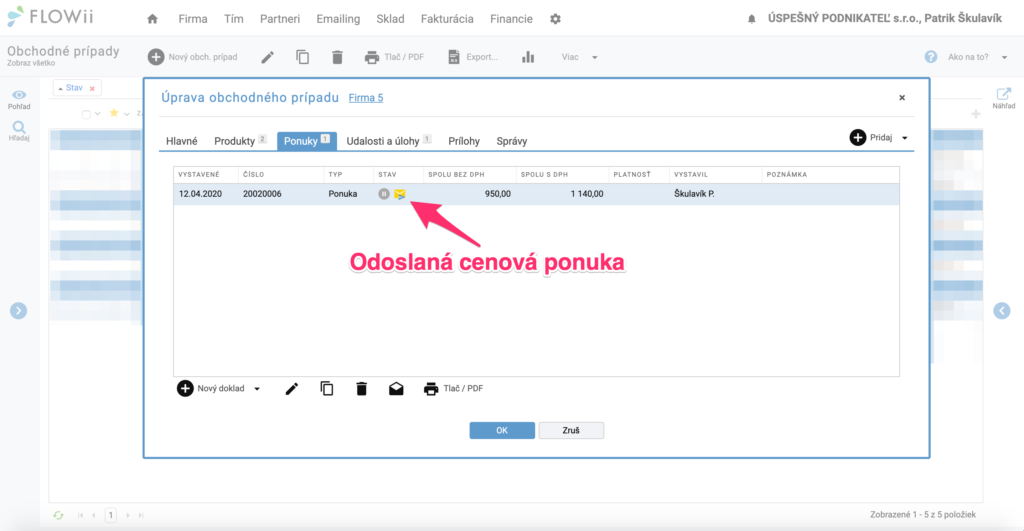Toggle the star favorites filter
The width and height of the screenshot is (1024, 531).
point(114,113)
